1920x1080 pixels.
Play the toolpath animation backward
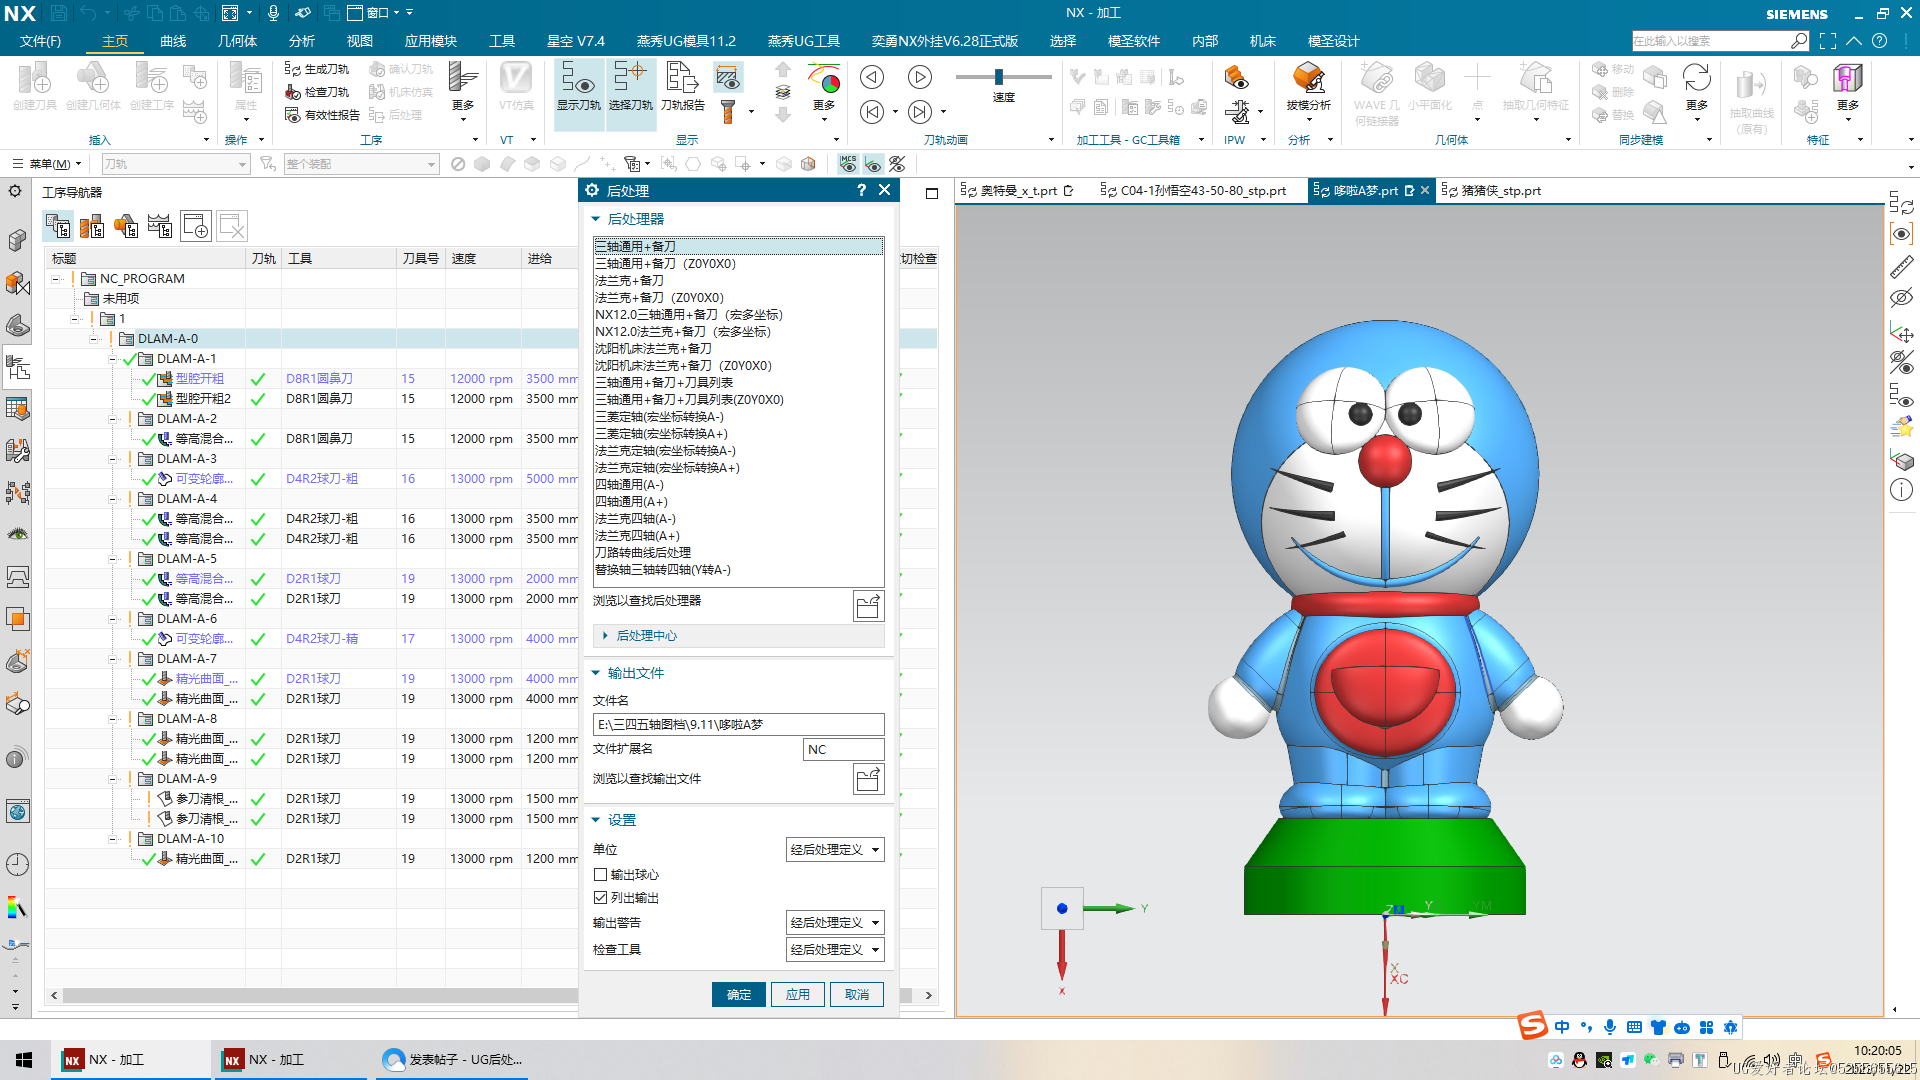point(872,77)
